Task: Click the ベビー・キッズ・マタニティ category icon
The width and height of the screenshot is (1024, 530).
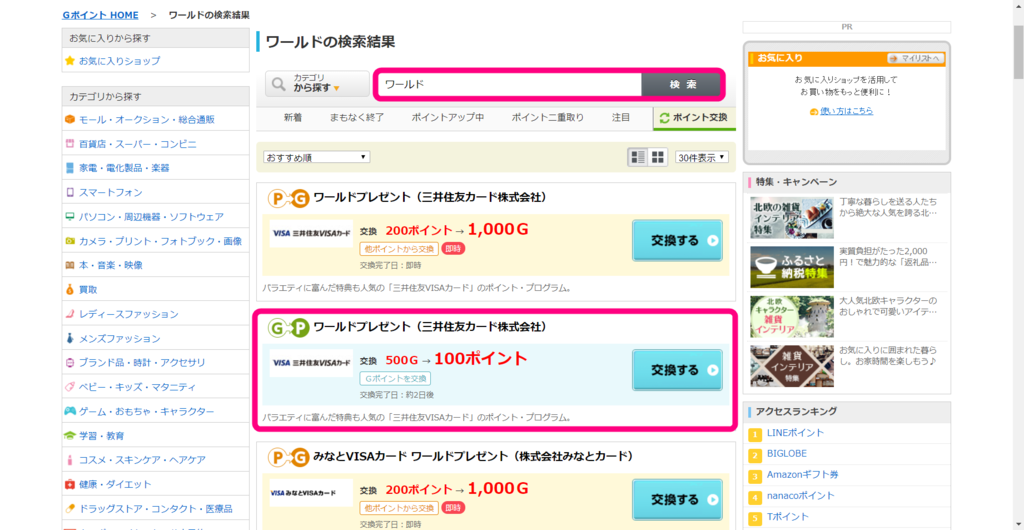Action: point(70,387)
